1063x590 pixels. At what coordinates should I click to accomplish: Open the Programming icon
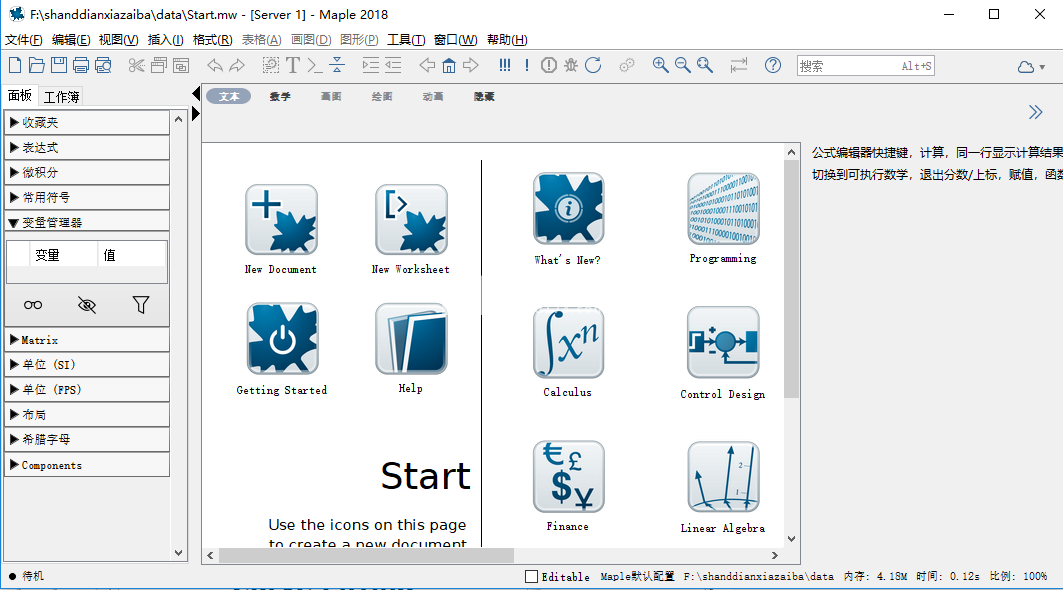723,208
